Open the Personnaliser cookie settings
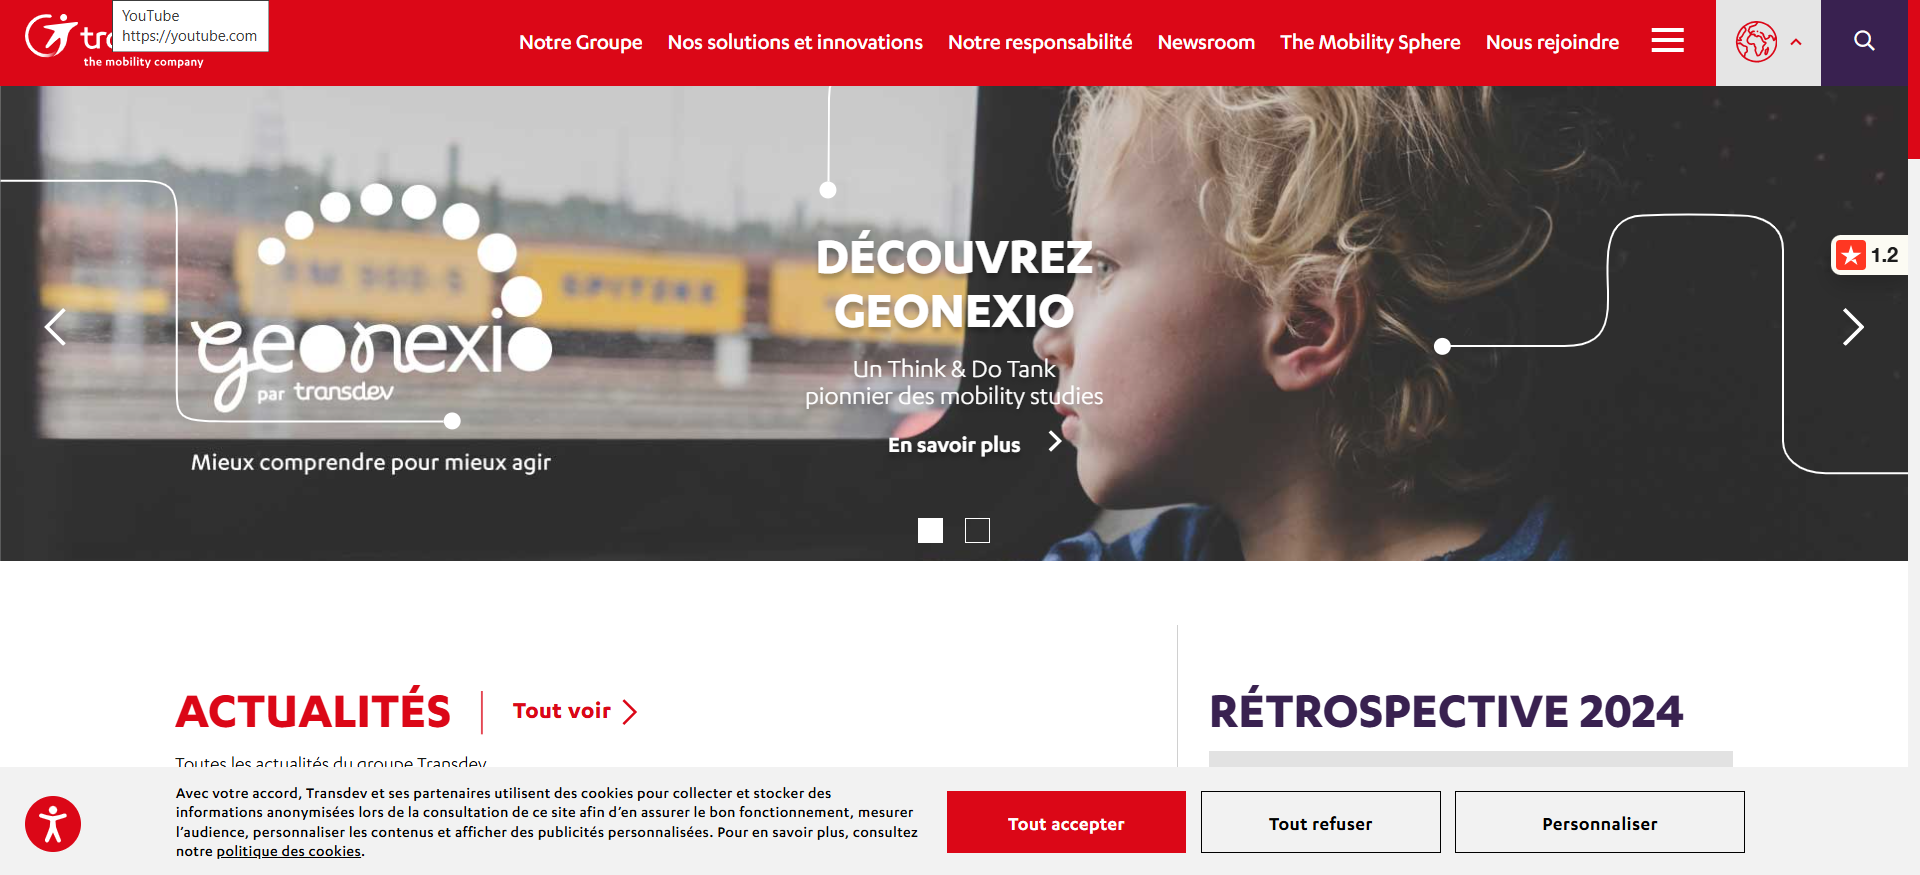This screenshot has height=875, width=1920. point(1599,822)
